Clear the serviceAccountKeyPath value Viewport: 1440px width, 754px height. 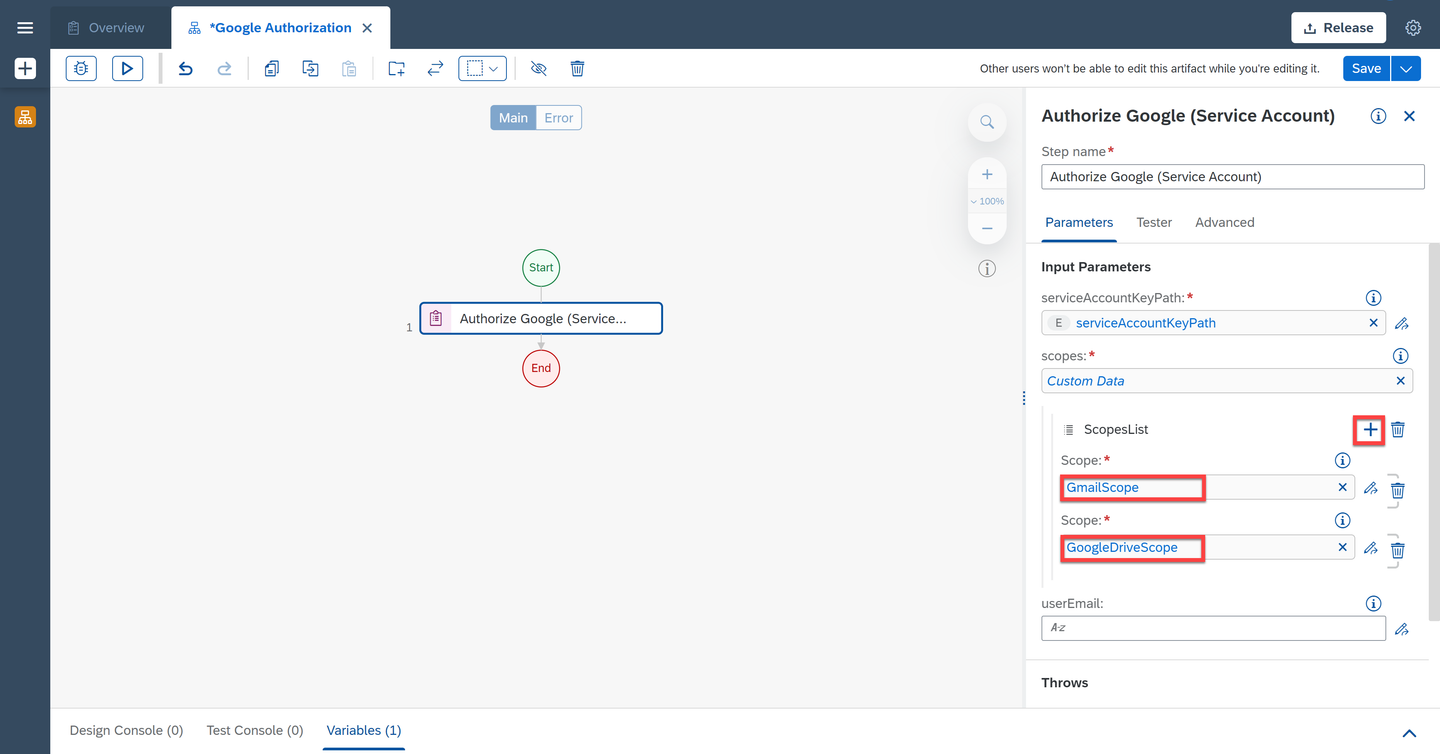click(x=1373, y=323)
